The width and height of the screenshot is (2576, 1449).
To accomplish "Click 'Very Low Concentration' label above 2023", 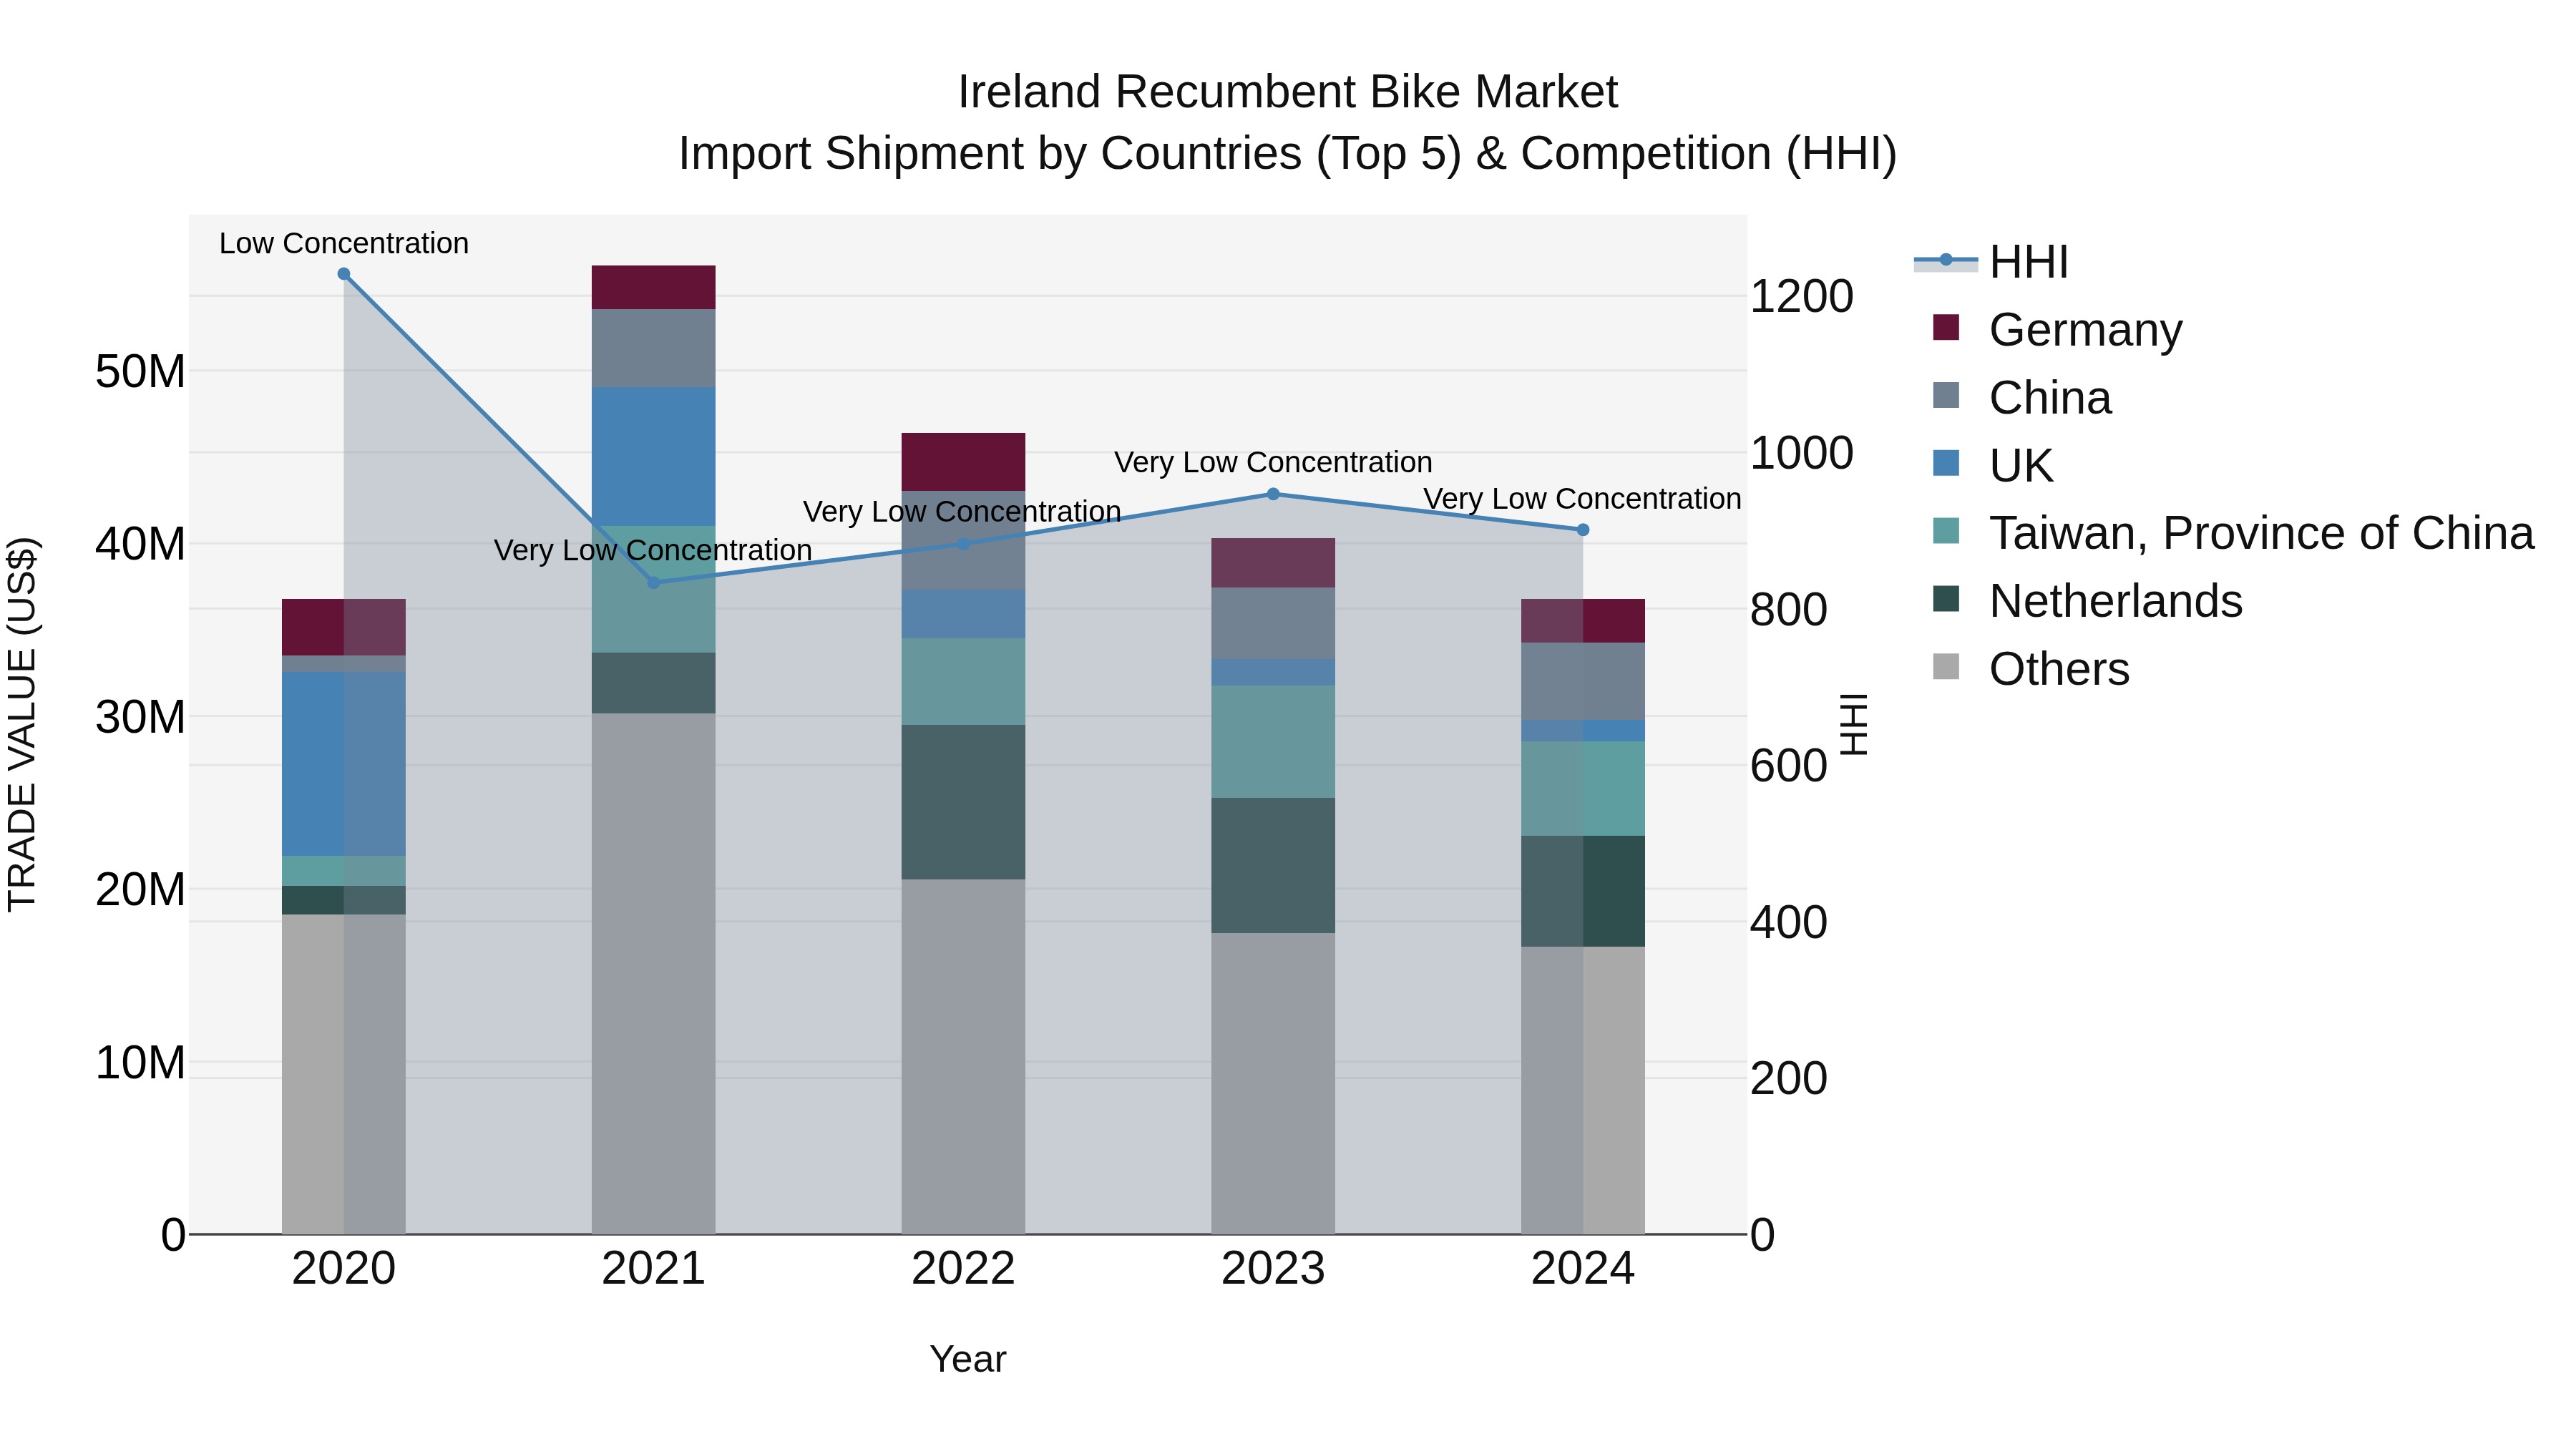I will [1273, 462].
